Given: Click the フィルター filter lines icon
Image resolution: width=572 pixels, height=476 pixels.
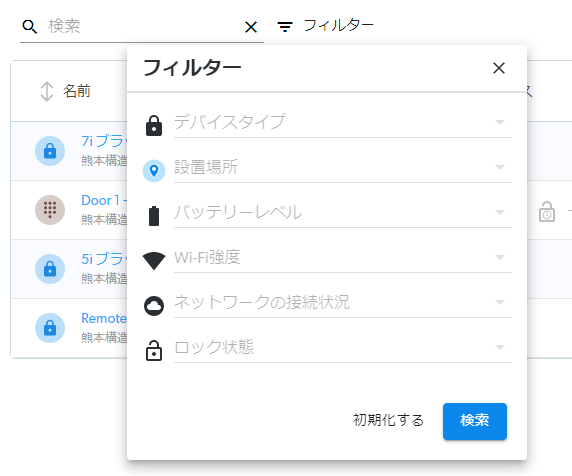Looking at the screenshot, I should point(285,27).
